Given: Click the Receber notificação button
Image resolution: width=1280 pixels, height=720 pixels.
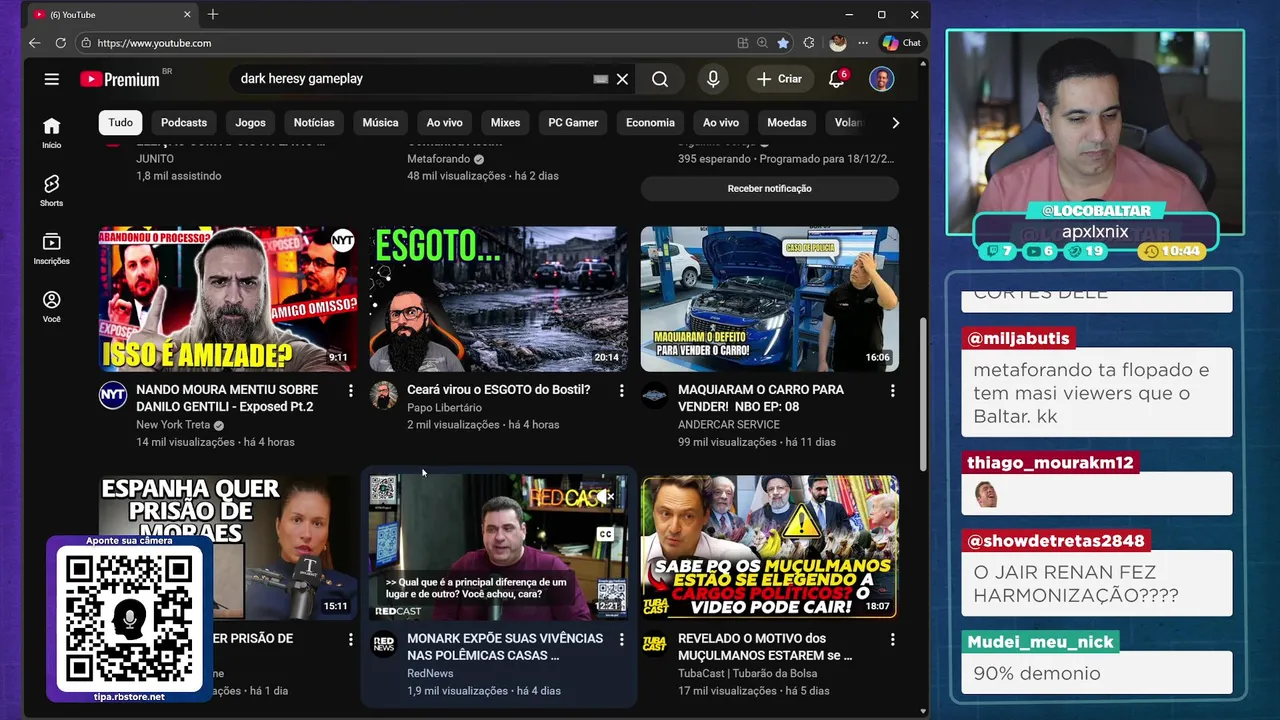Looking at the screenshot, I should pyautogui.click(x=770, y=188).
